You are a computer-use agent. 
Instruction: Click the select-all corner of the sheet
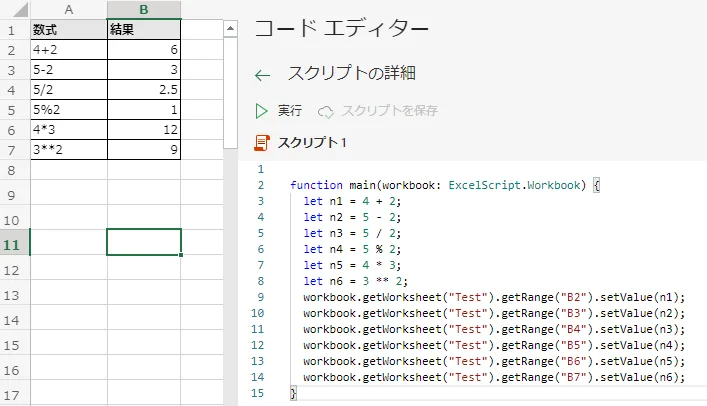pos(14,9)
